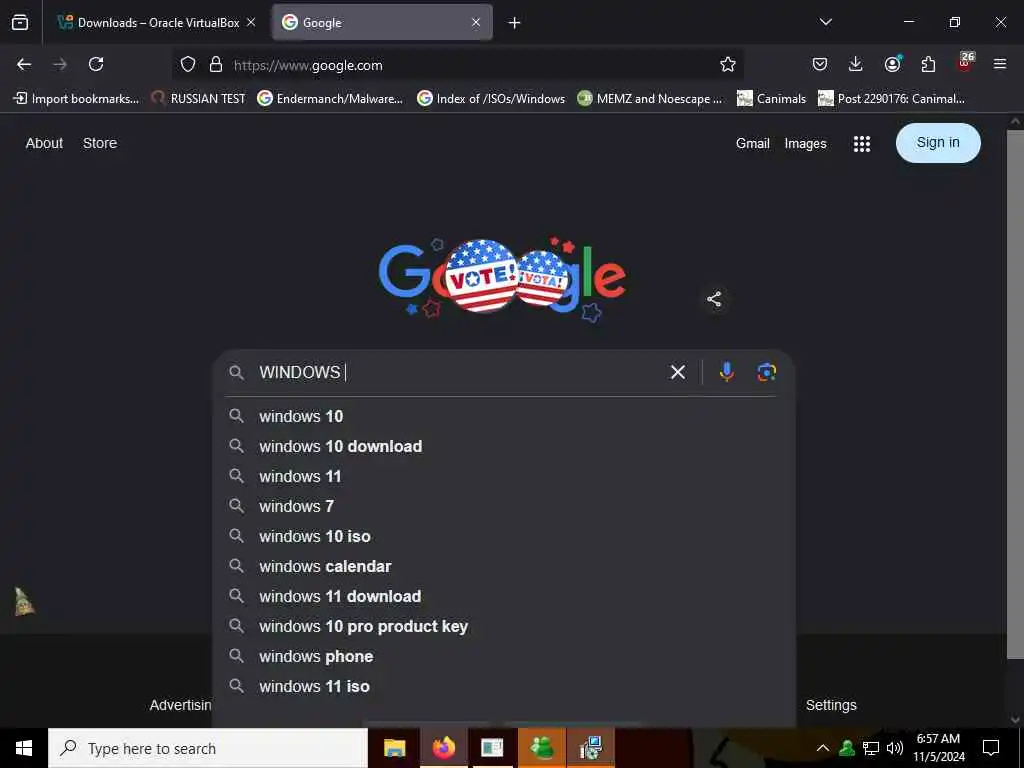Share the Google election doodle
This screenshot has width=1024, height=768.
(714, 299)
